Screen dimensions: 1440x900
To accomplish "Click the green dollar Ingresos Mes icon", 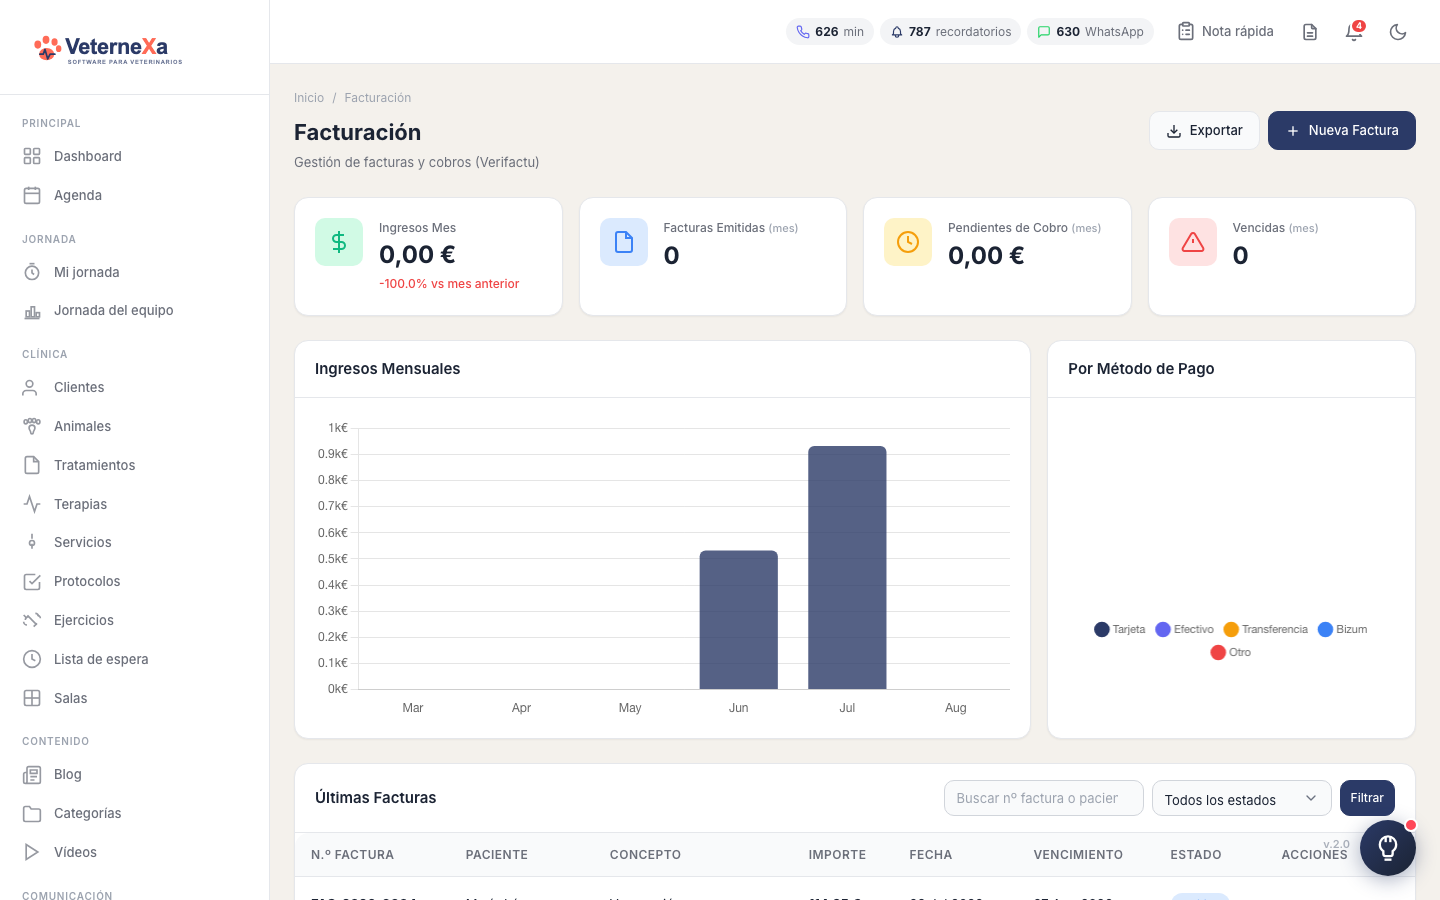I will [x=339, y=242].
